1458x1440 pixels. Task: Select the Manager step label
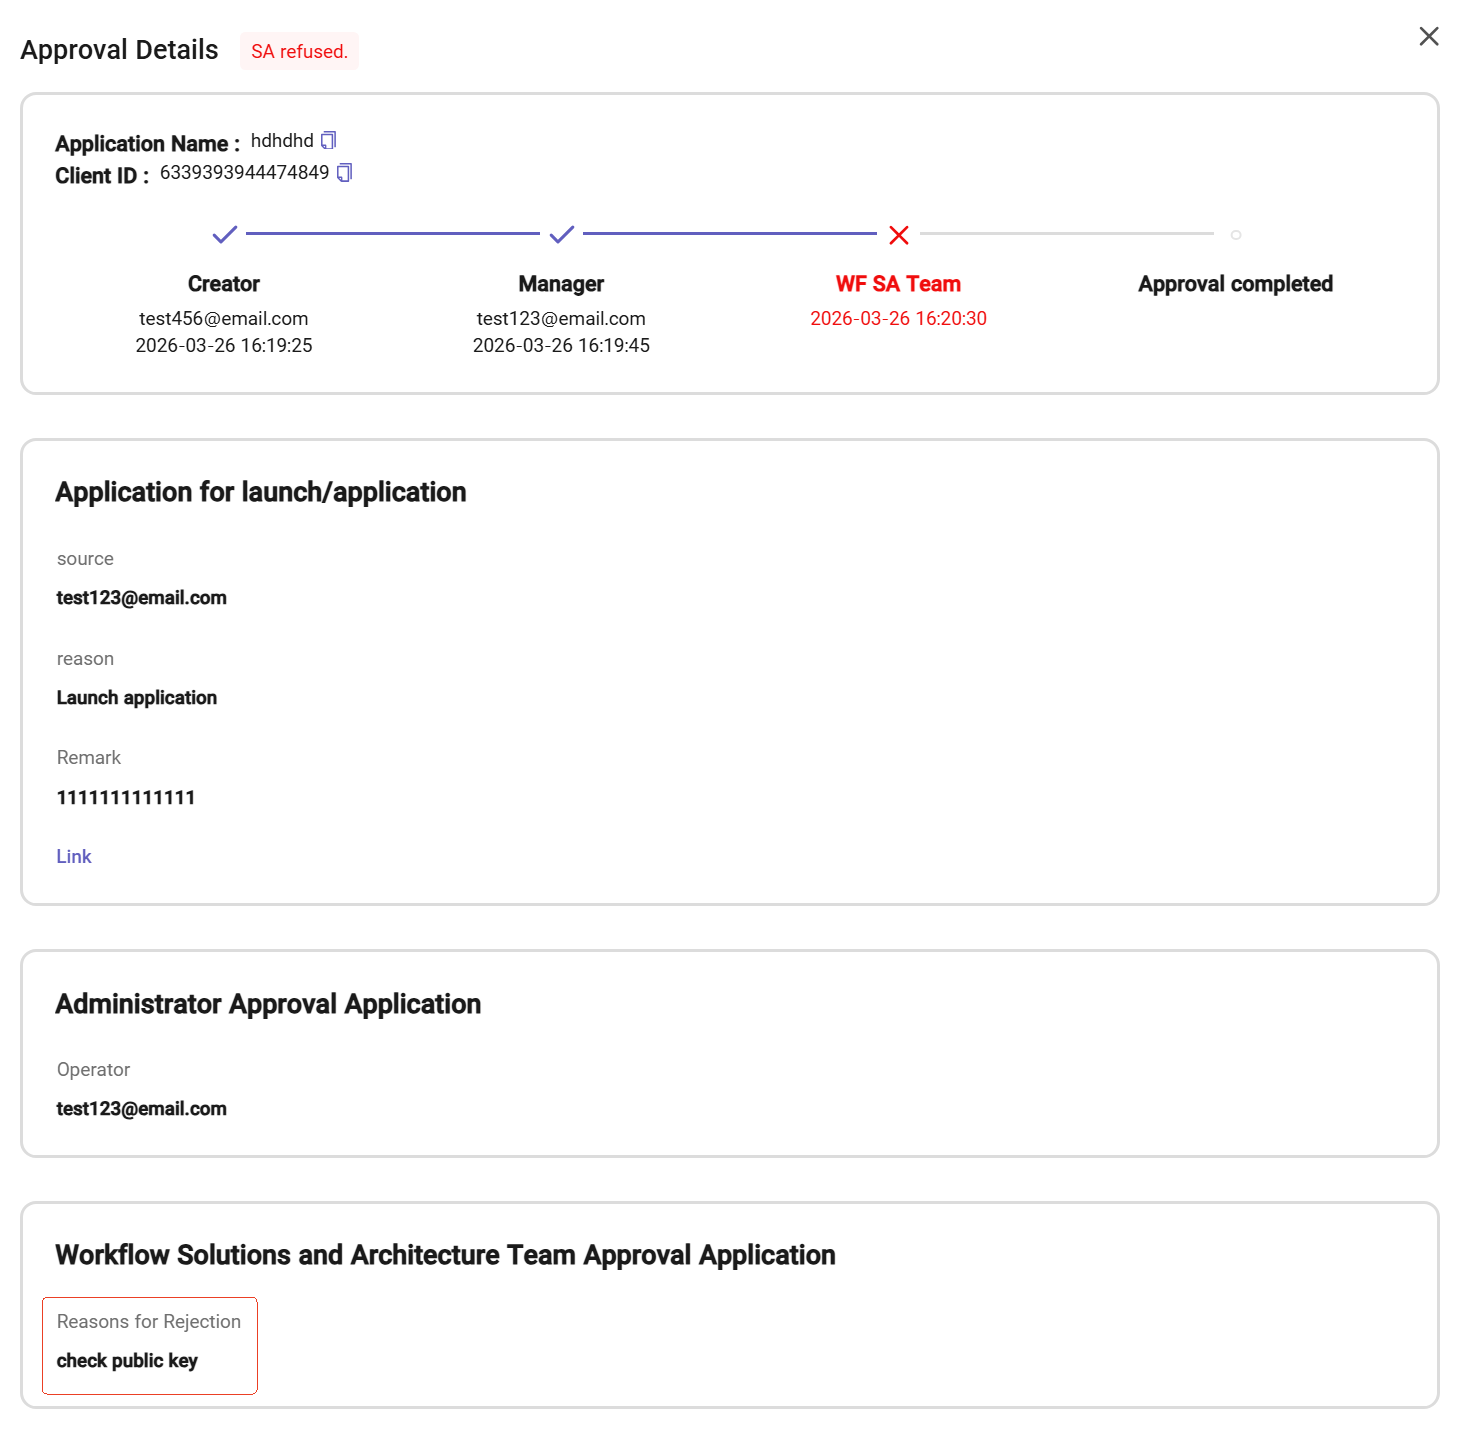click(561, 284)
